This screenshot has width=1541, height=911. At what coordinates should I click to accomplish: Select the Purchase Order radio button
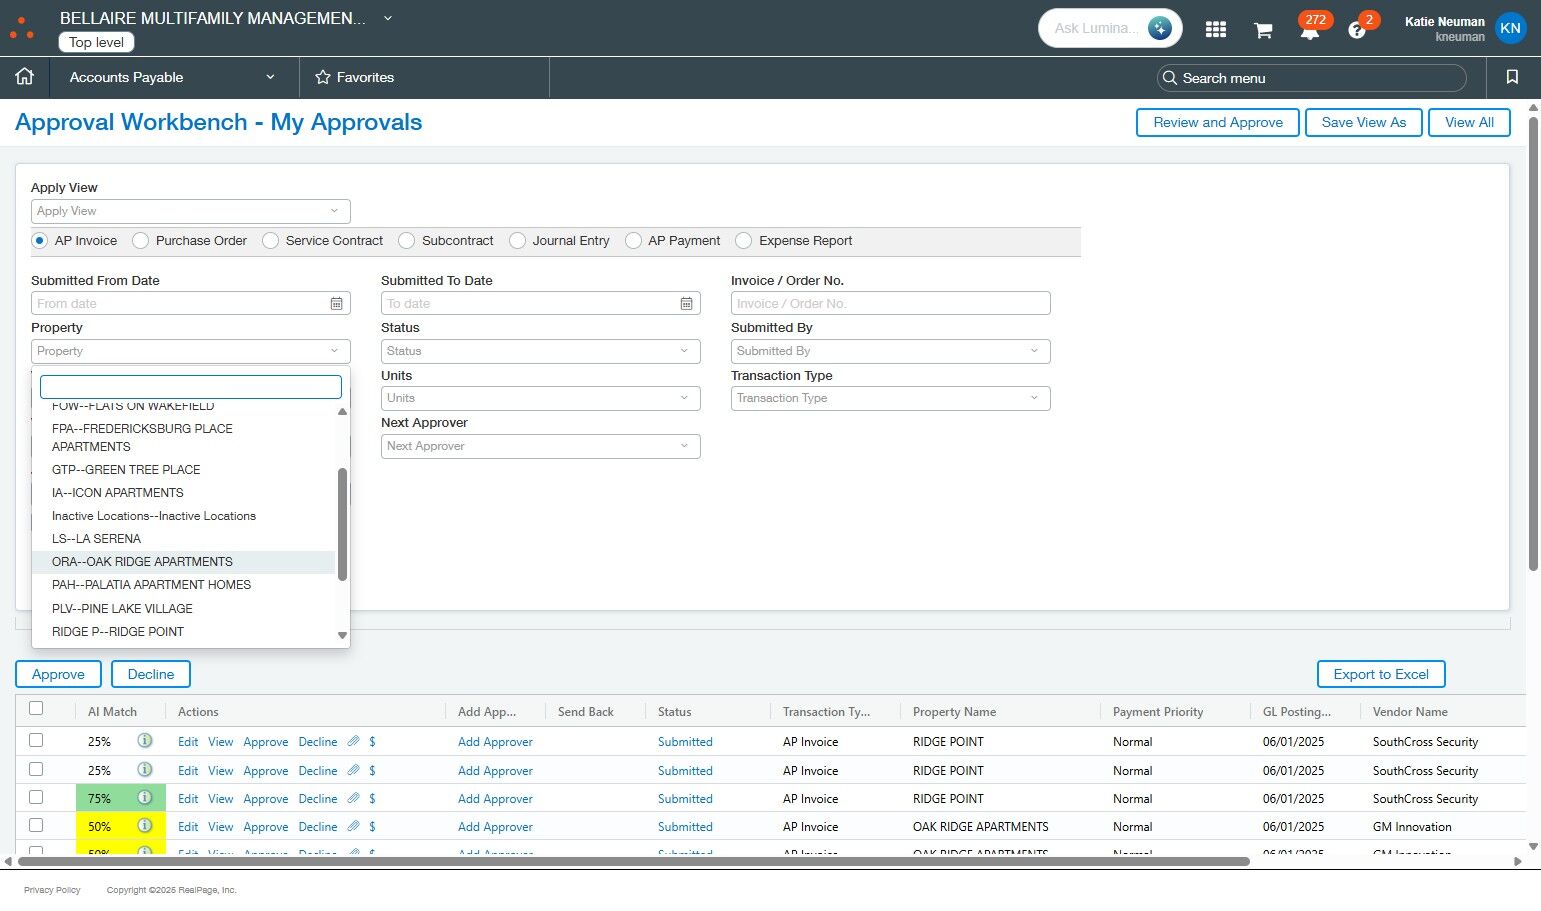click(x=141, y=241)
